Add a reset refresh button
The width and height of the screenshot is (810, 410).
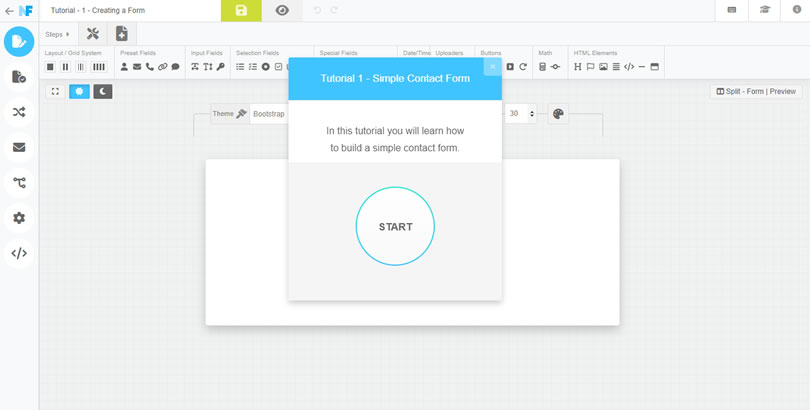[x=523, y=67]
